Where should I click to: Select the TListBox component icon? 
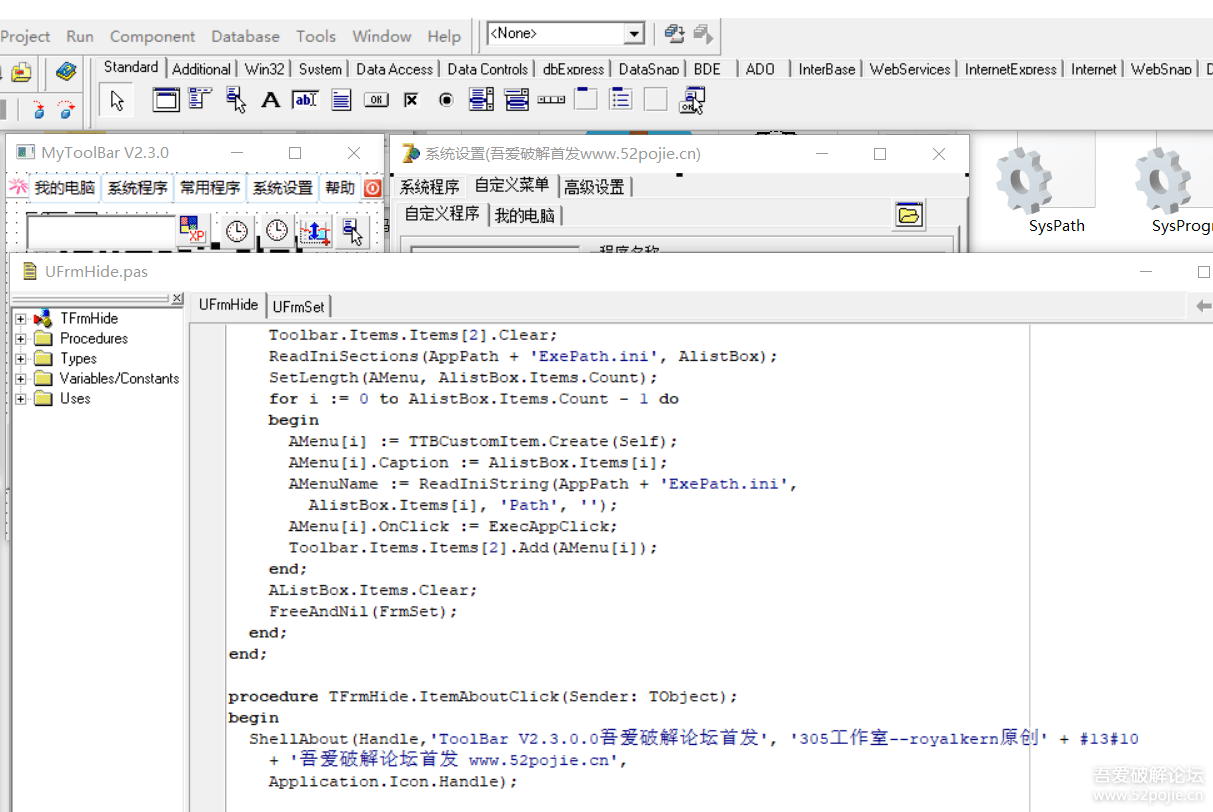(480, 99)
